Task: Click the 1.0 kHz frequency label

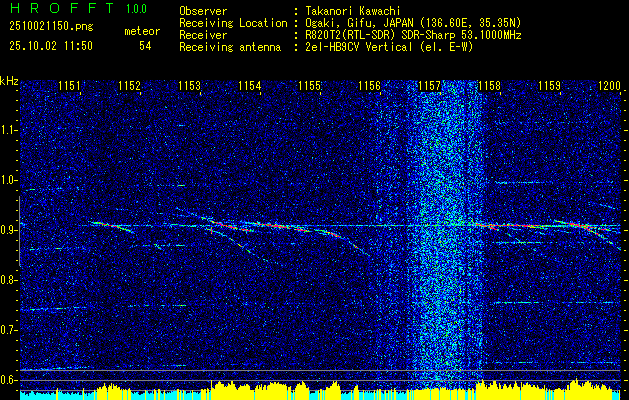Action: point(8,180)
